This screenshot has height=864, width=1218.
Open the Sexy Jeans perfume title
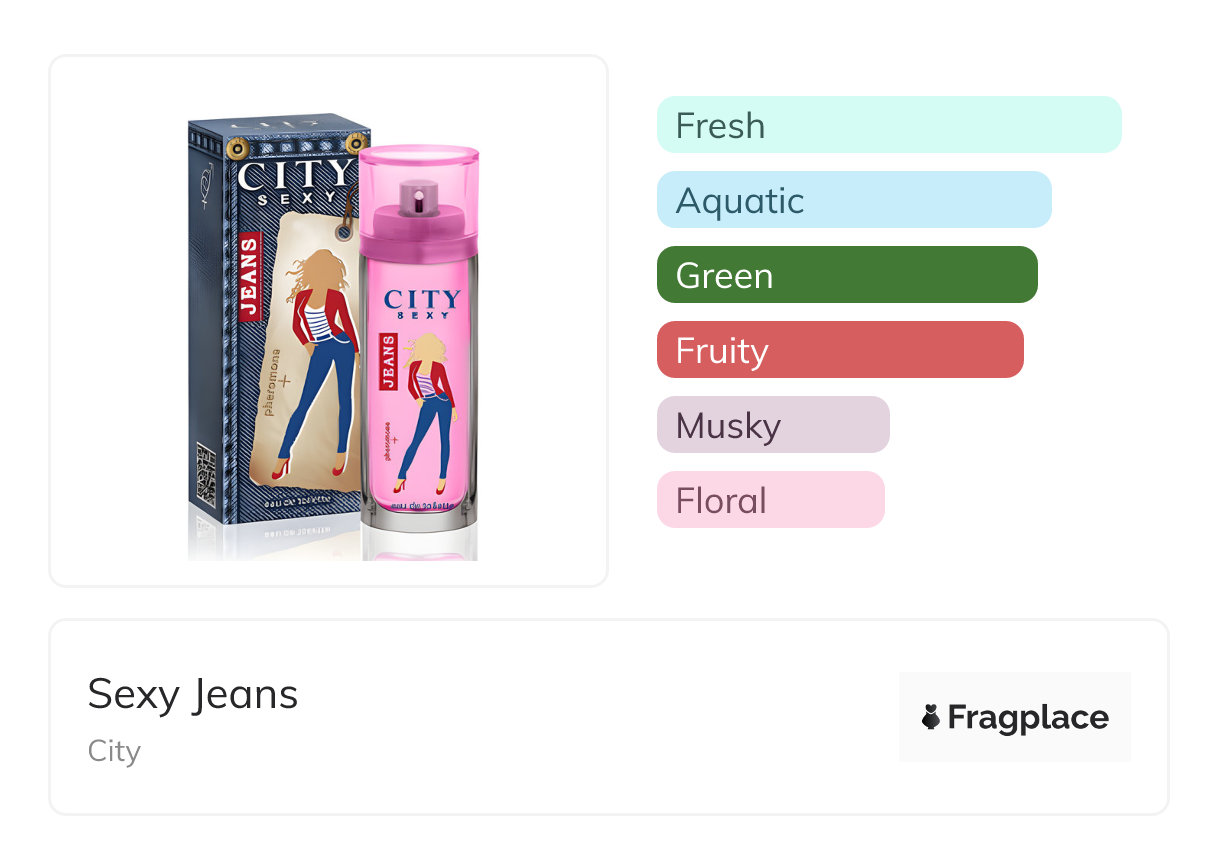pyautogui.click(x=193, y=693)
